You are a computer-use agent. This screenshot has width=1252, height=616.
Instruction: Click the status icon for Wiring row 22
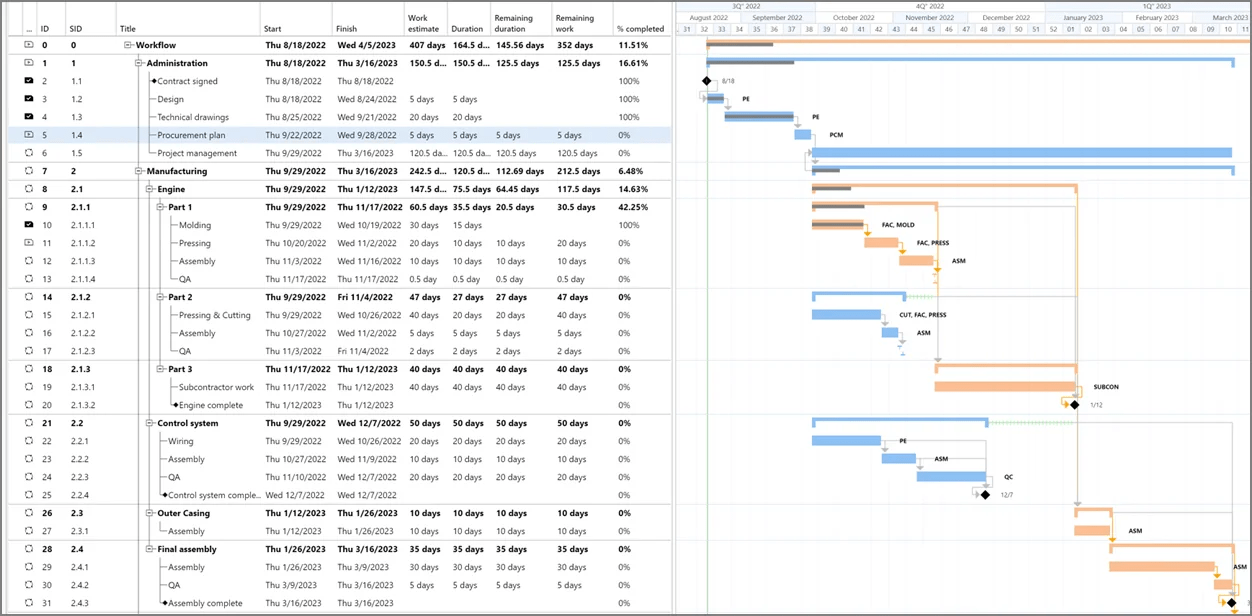pos(28,441)
